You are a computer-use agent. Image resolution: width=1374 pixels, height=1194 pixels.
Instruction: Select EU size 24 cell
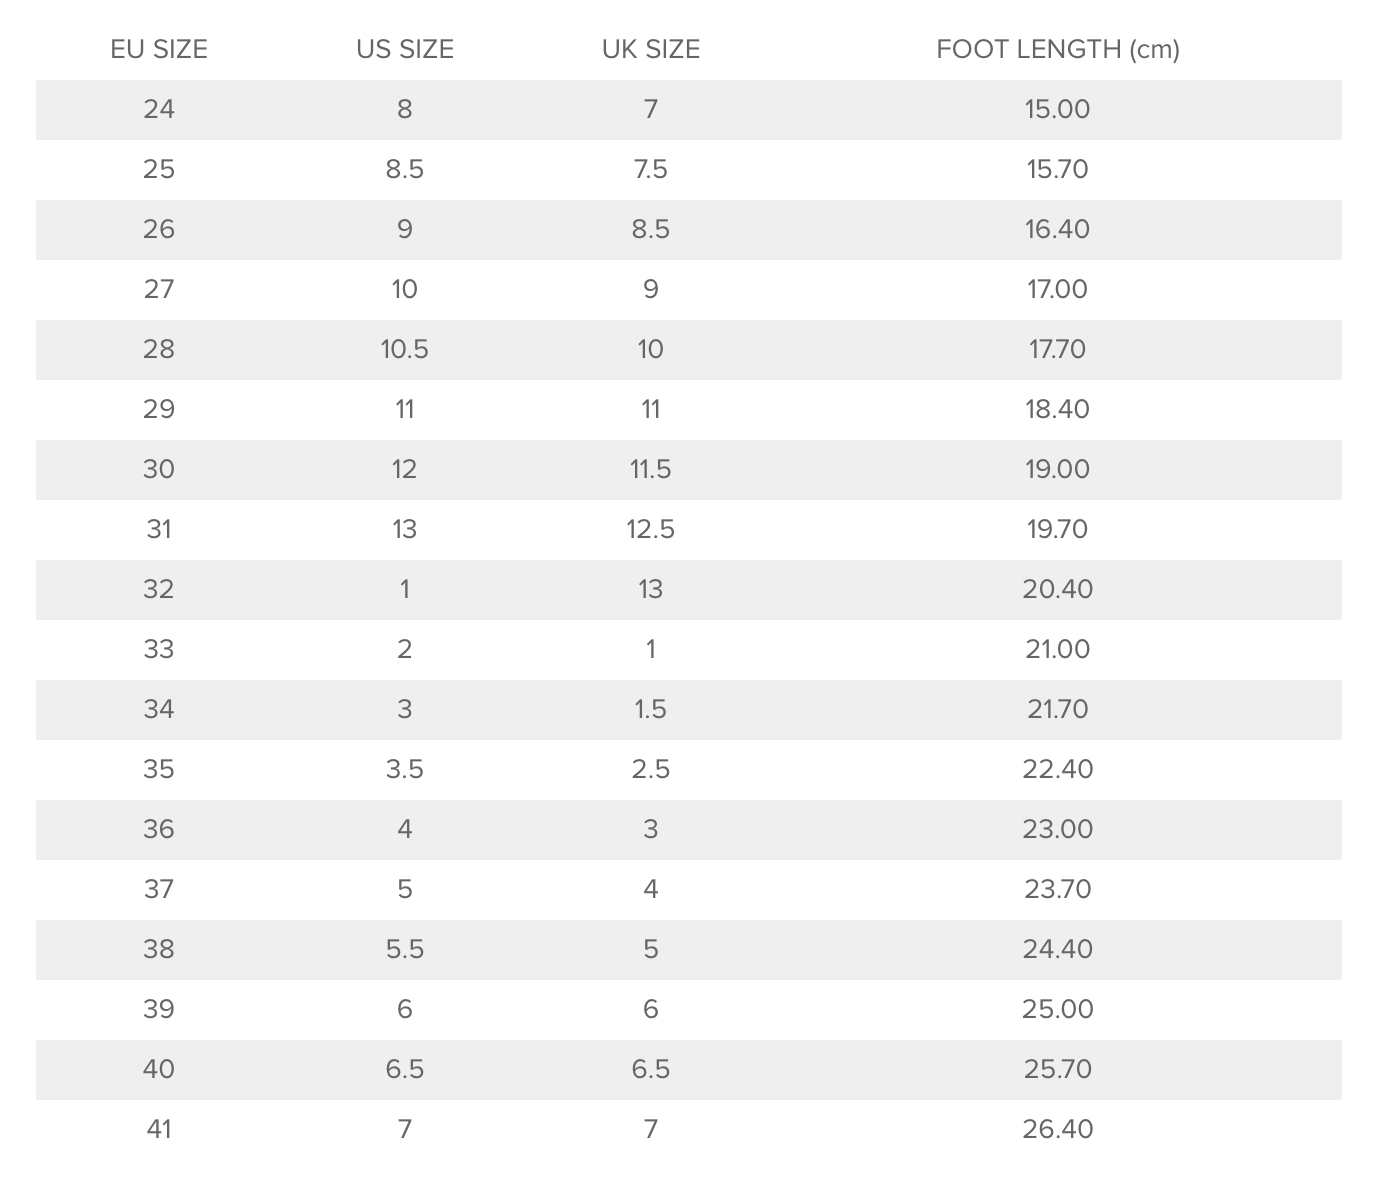coord(159,109)
